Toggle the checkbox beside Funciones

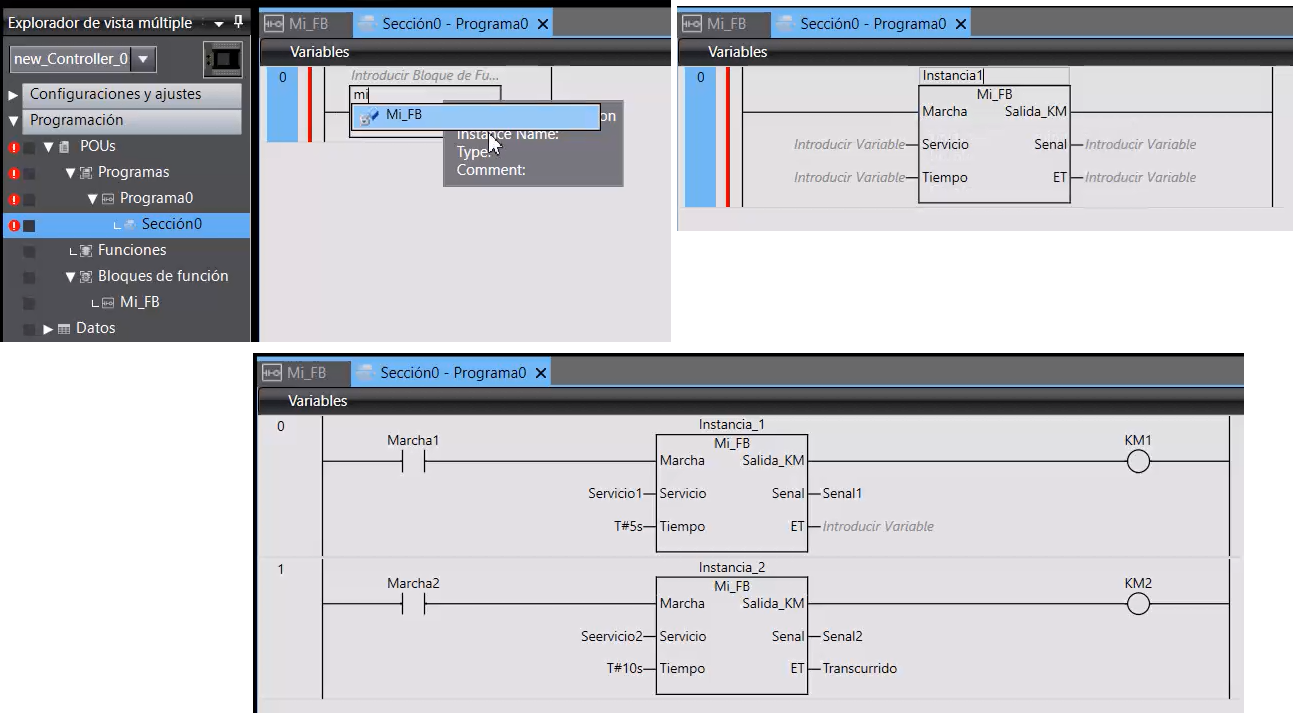click(30, 249)
